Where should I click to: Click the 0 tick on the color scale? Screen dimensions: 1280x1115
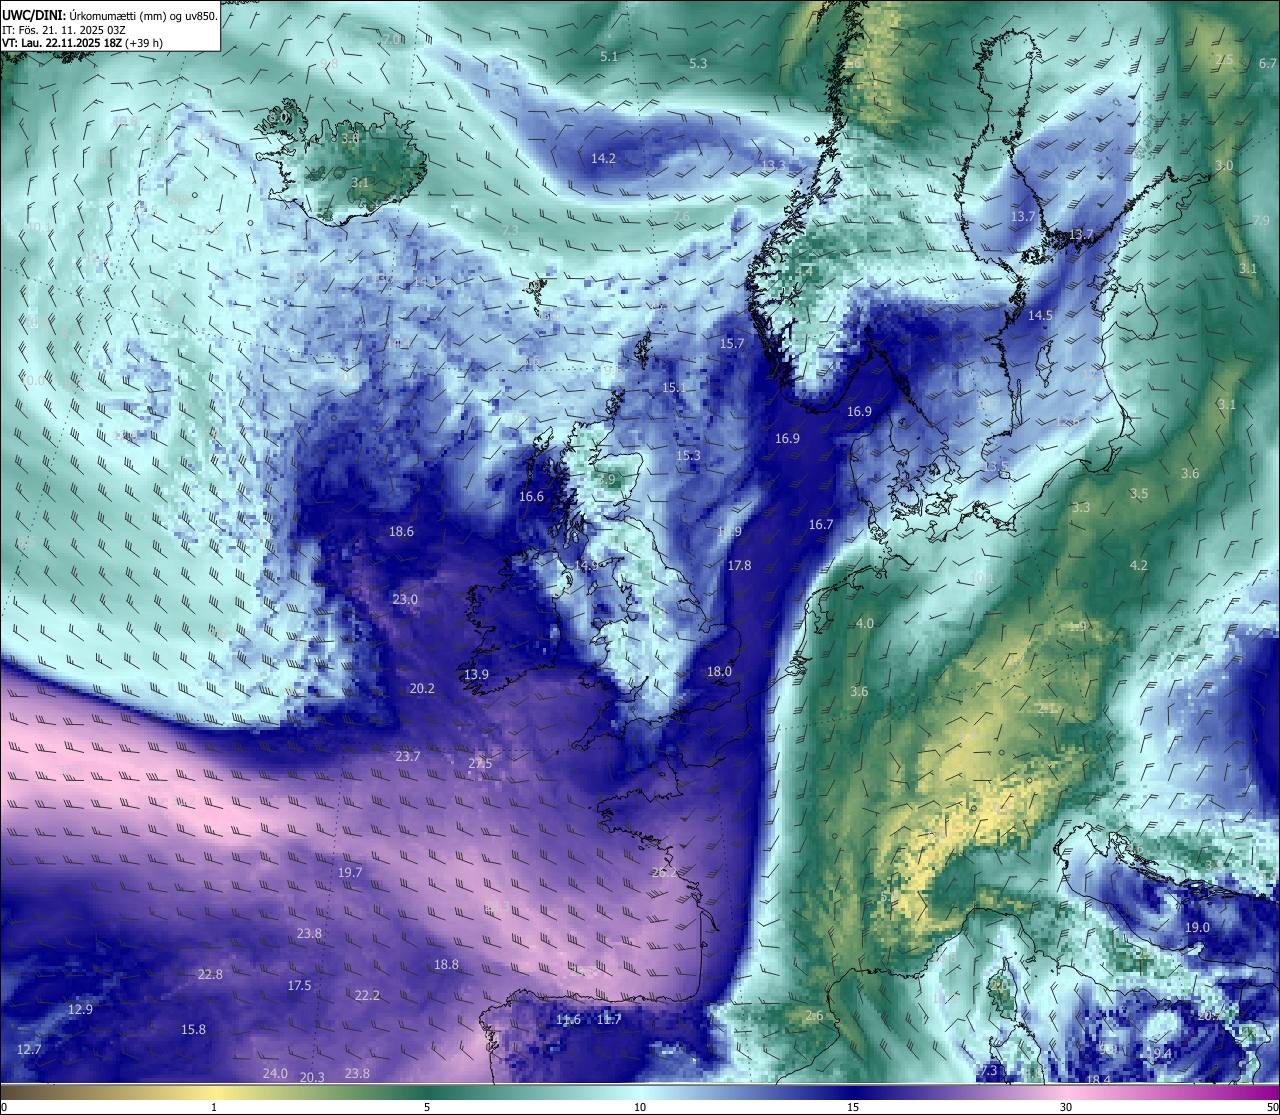pyautogui.click(x=4, y=1106)
